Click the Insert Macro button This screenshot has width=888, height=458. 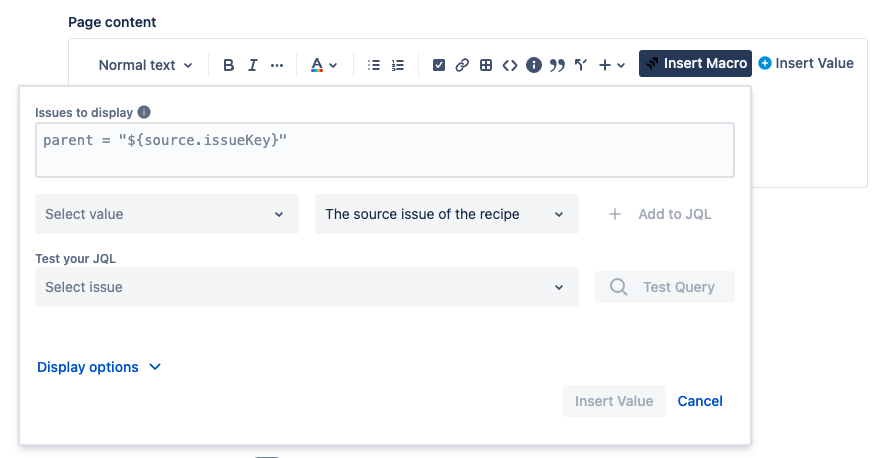click(695, 63)
